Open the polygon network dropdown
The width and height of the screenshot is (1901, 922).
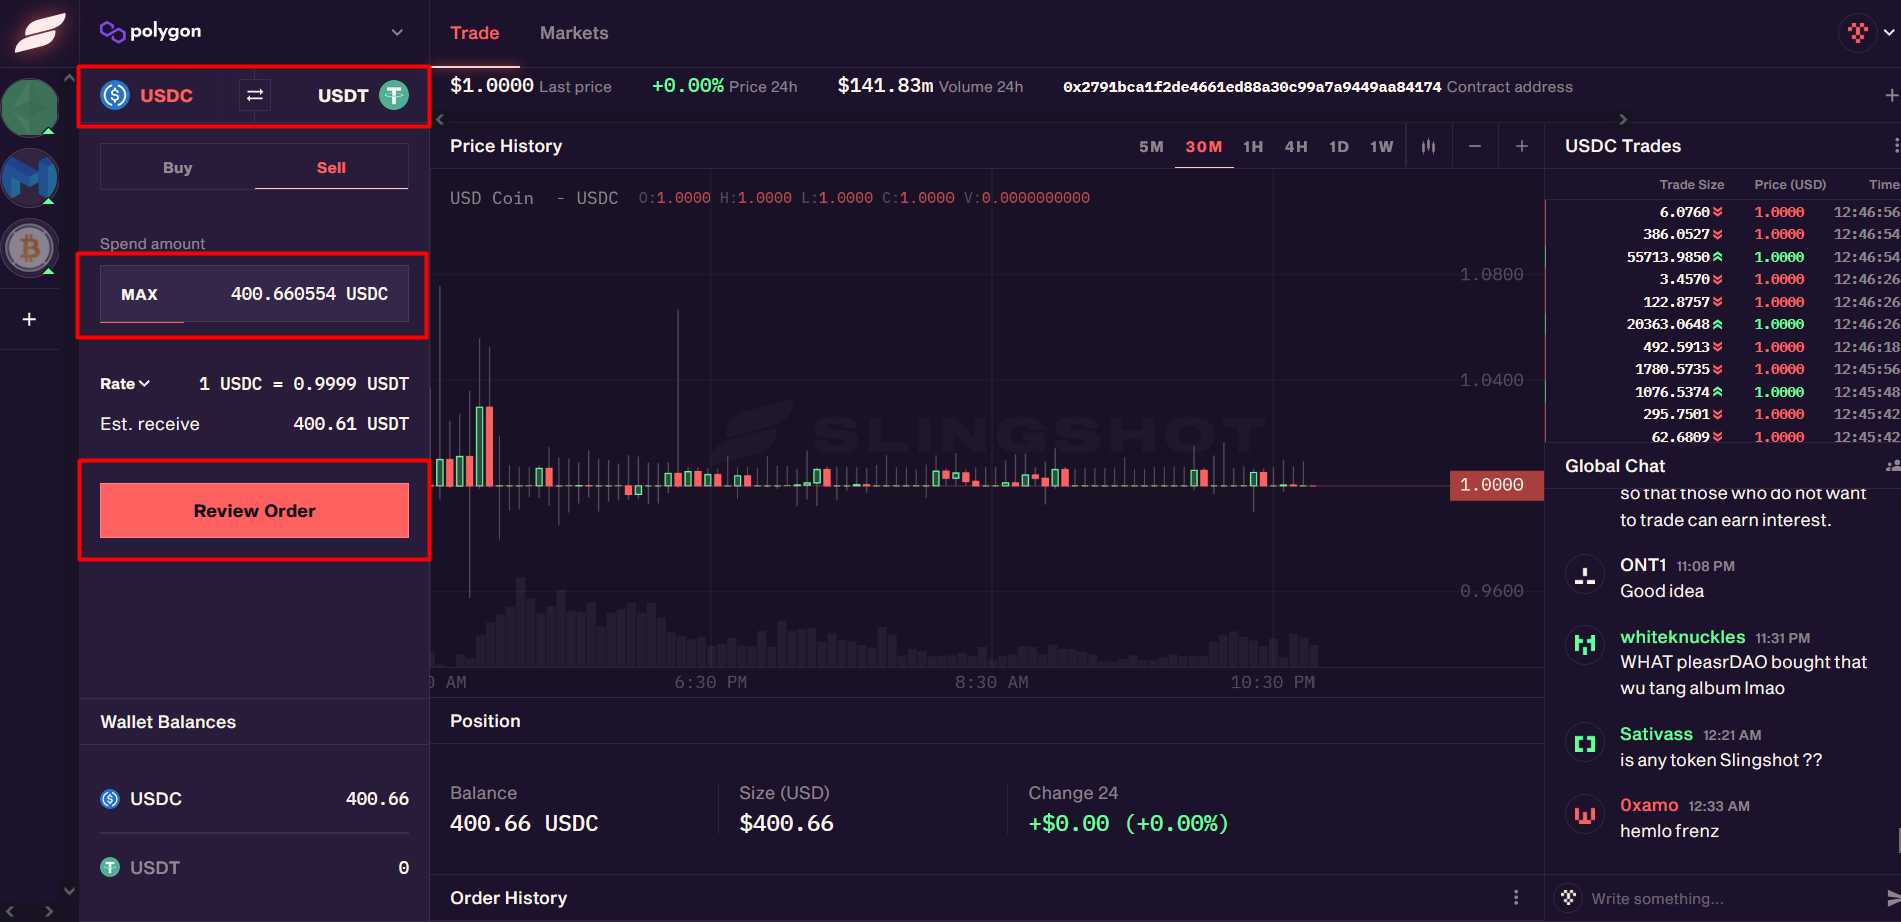[x=397, y=32]
